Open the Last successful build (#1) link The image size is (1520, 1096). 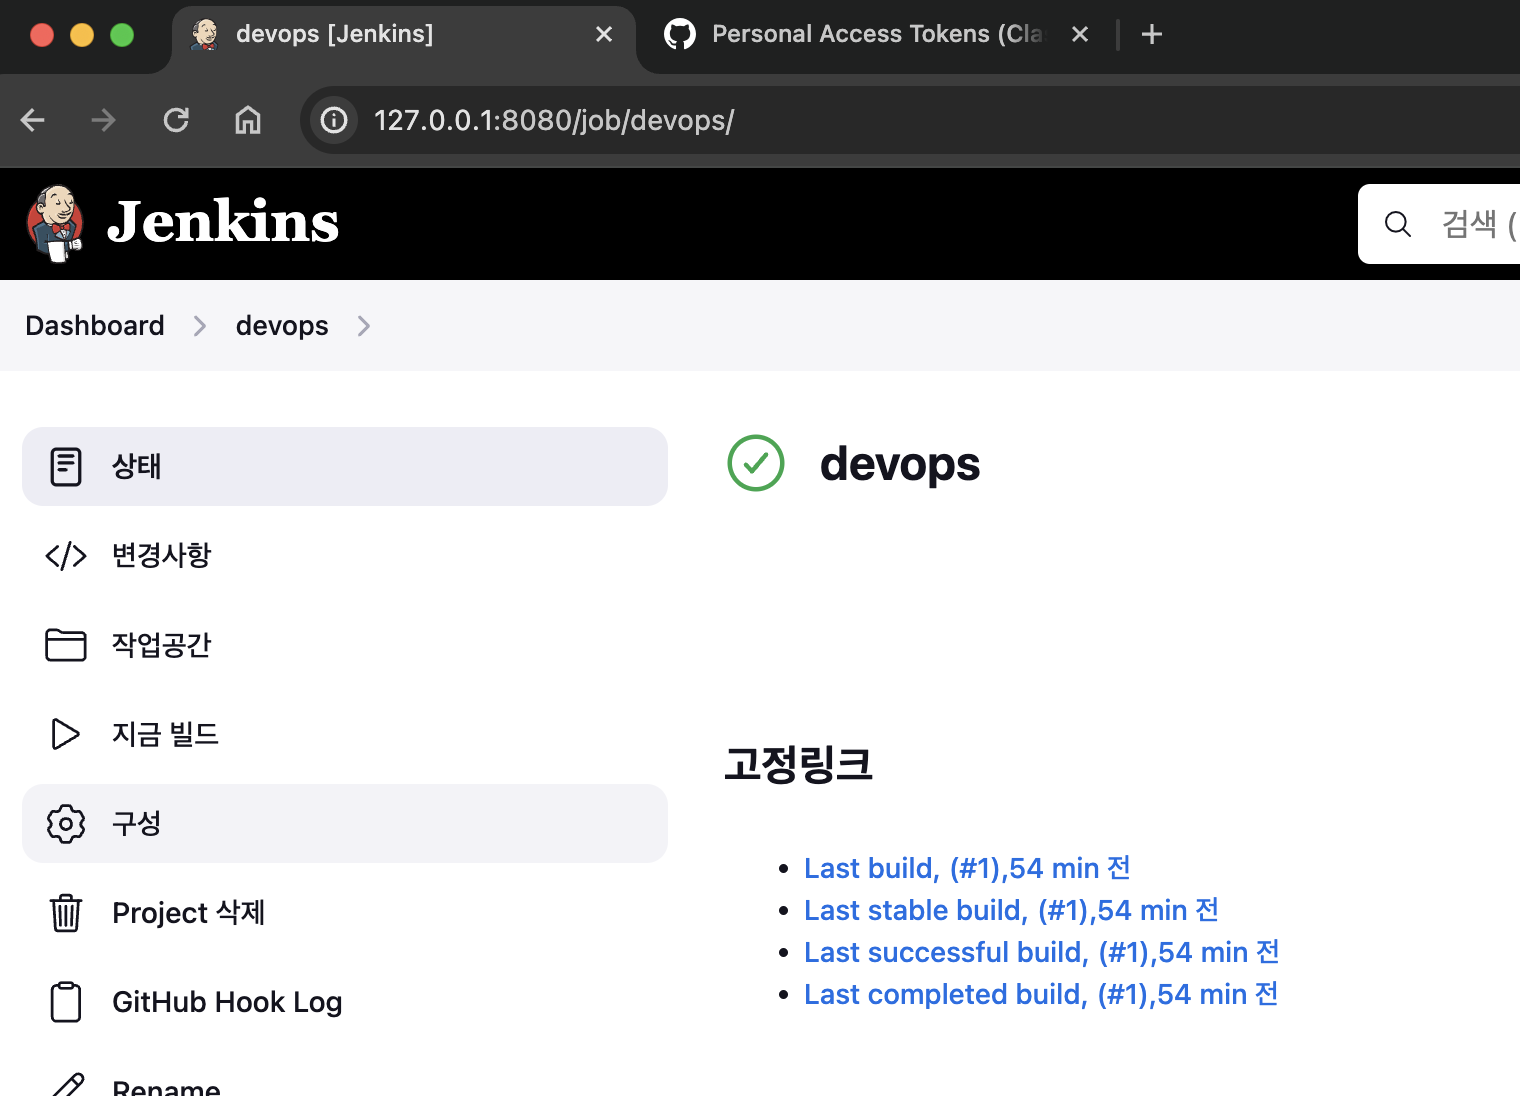point(1042,952)
